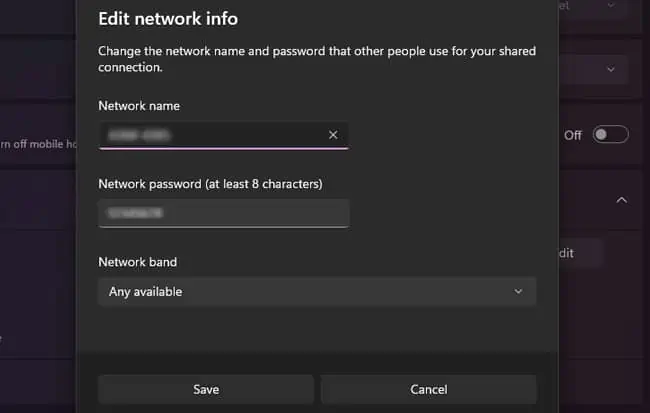Click the Network name label
The image size is (650, 413).
pos(138,105)
